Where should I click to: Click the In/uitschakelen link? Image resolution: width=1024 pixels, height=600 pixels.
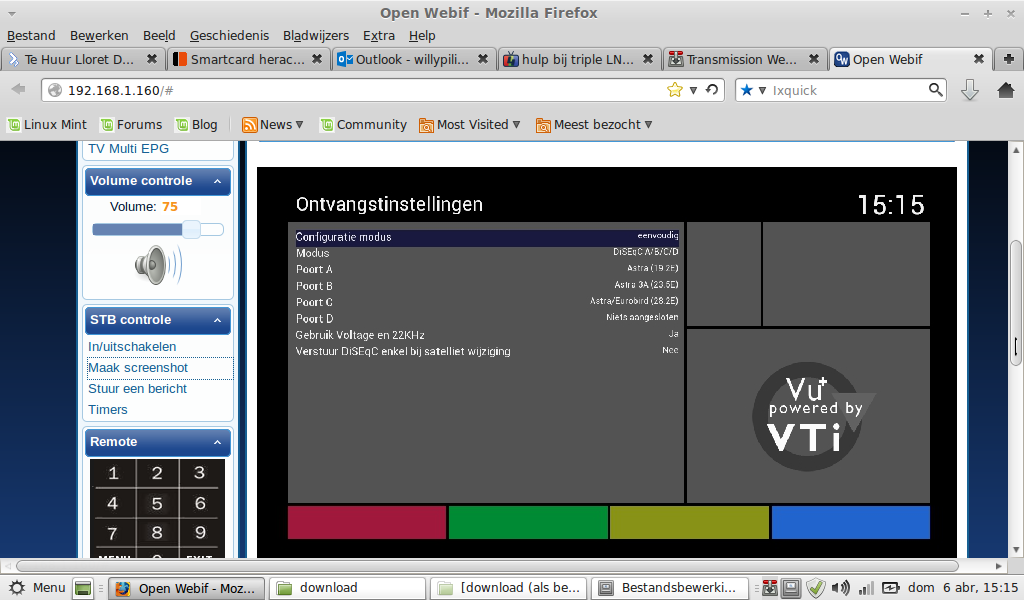coord(132,347)
